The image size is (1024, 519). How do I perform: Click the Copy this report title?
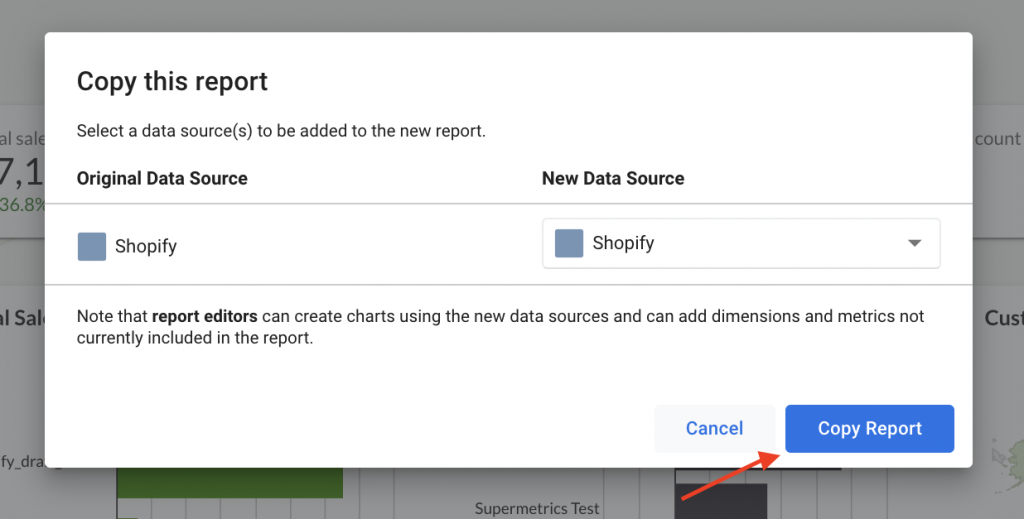172,82
